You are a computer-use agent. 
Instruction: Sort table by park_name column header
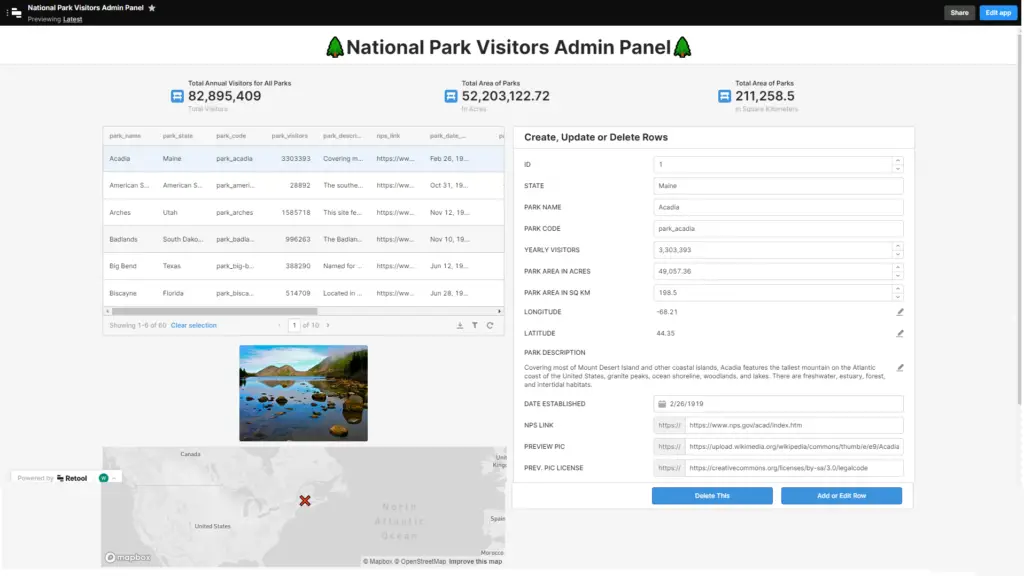(125, 136)
